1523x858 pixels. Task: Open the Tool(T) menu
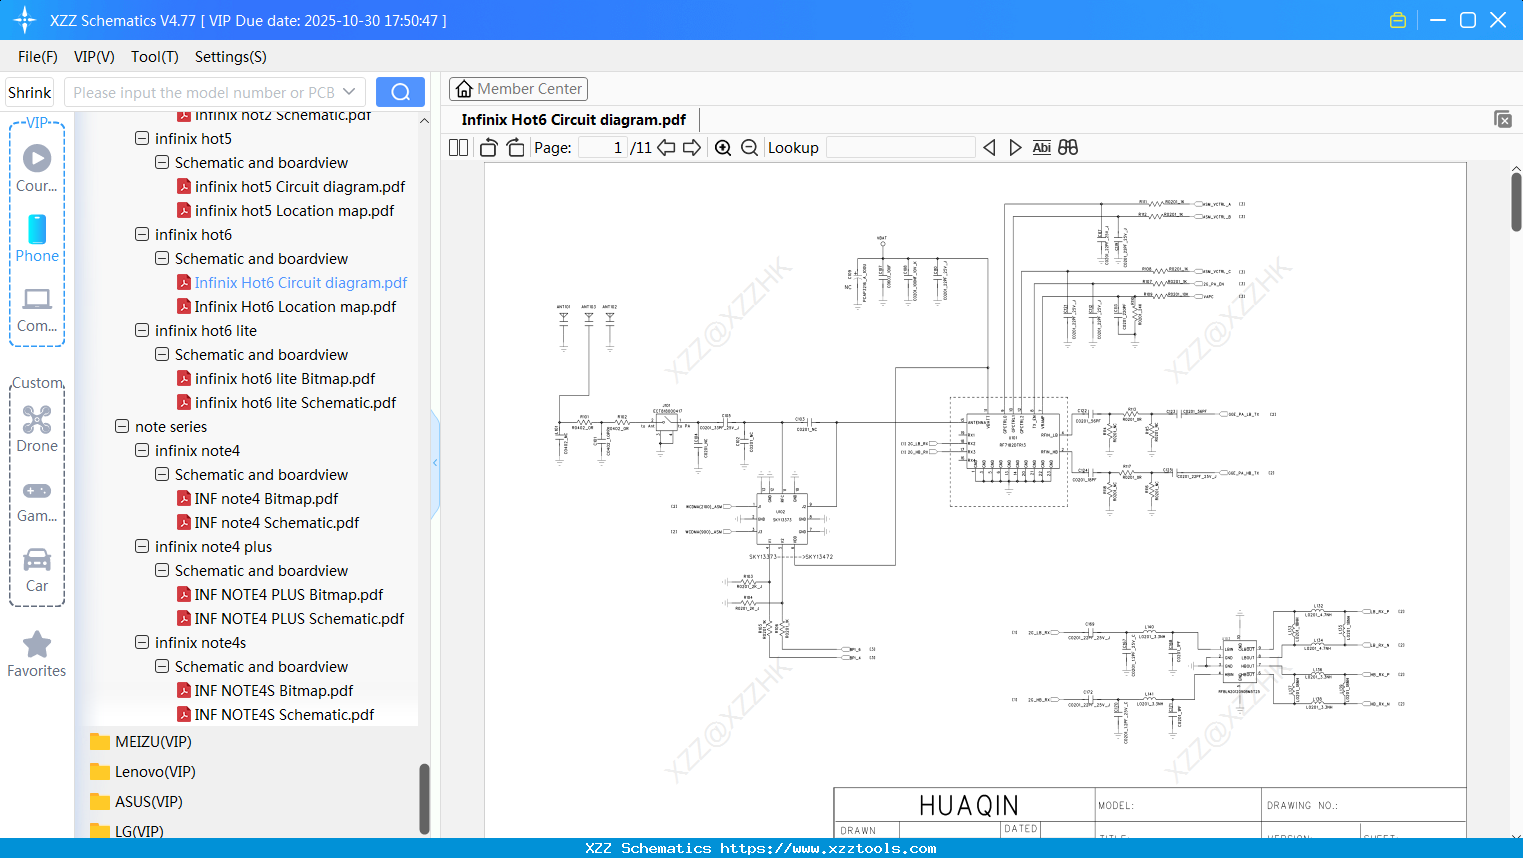(154, 57)
